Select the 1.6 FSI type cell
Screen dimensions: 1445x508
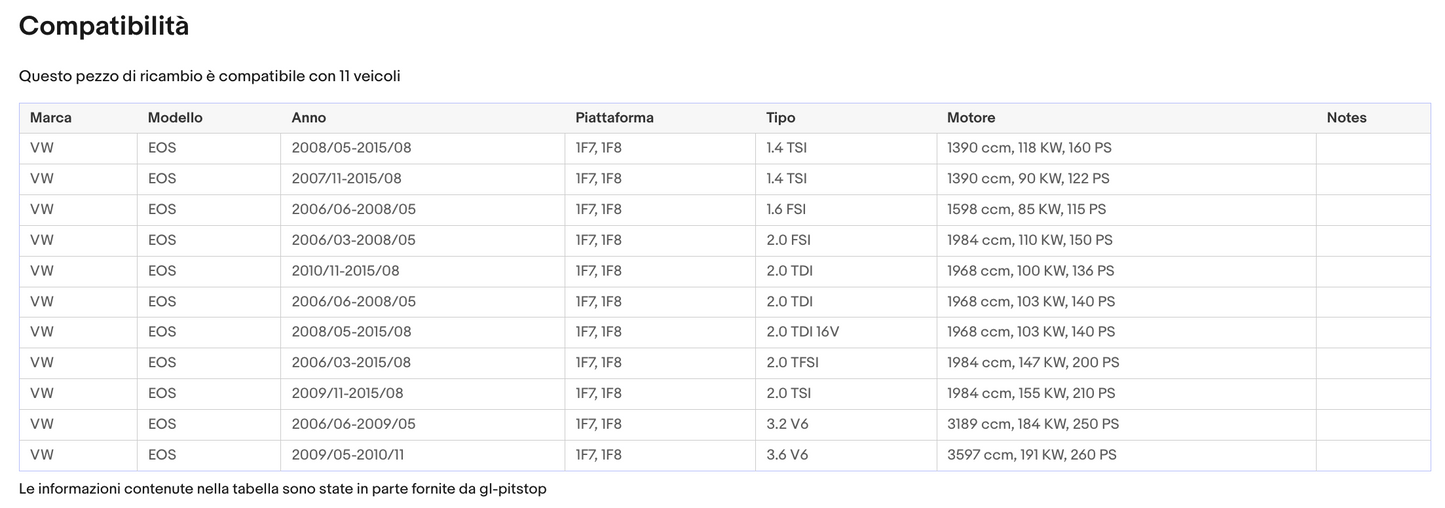click(x=786, y=210)
